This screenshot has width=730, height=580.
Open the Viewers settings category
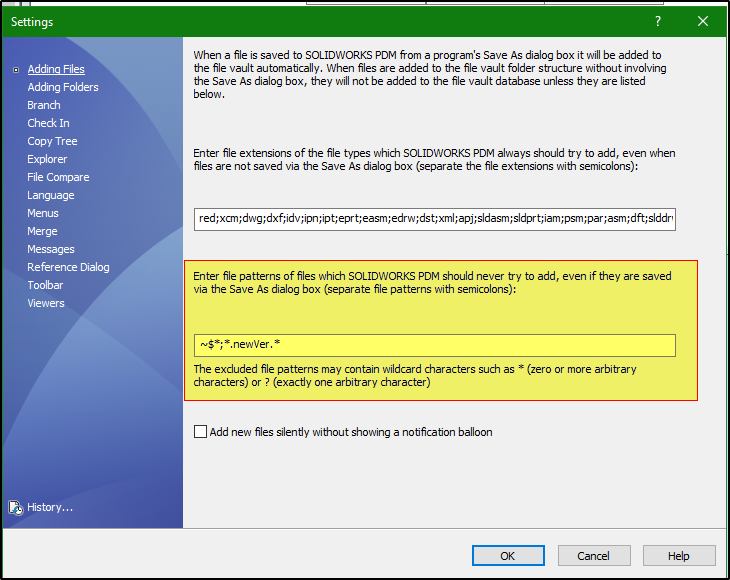coord(46,303)
